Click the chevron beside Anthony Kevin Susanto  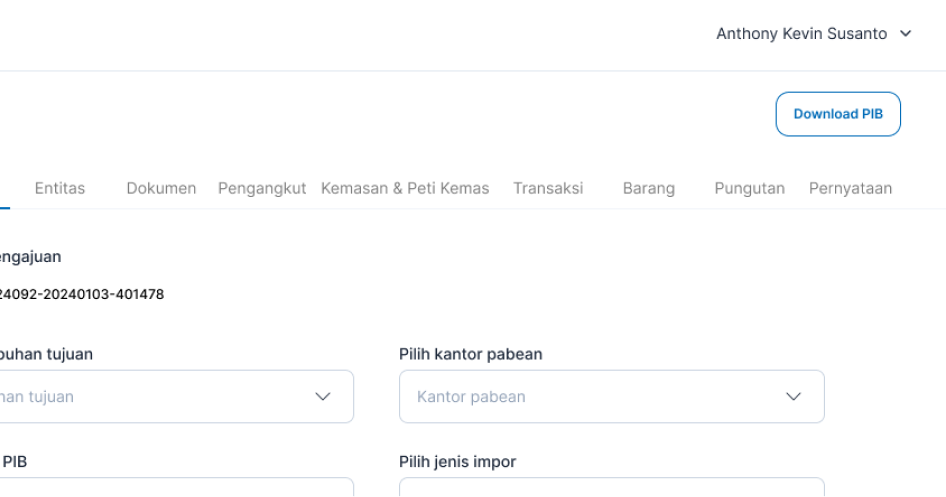[906, 34]
